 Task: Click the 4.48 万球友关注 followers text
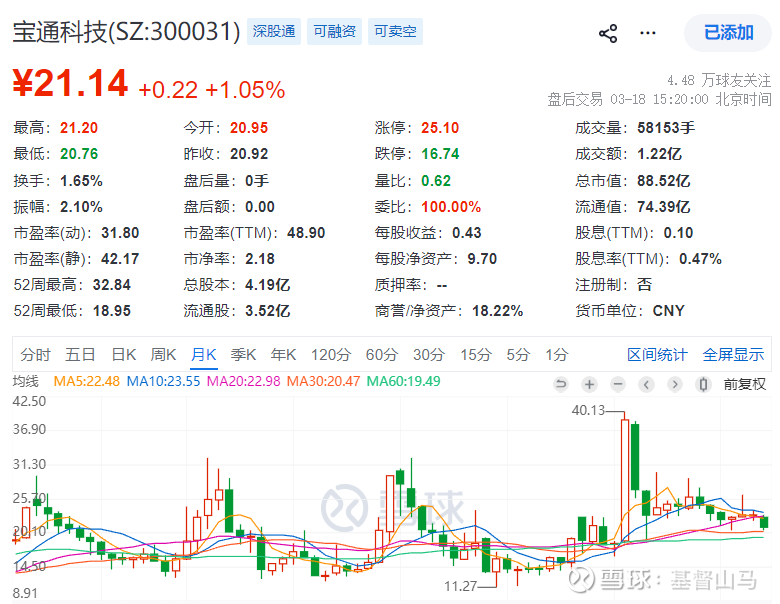point(719,80)
